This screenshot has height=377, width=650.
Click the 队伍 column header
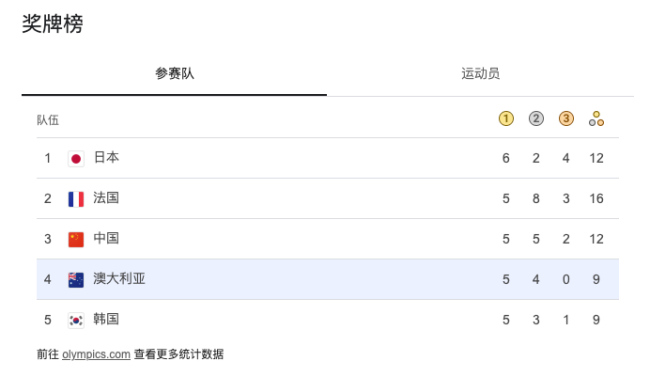click(x=48, y=120)
